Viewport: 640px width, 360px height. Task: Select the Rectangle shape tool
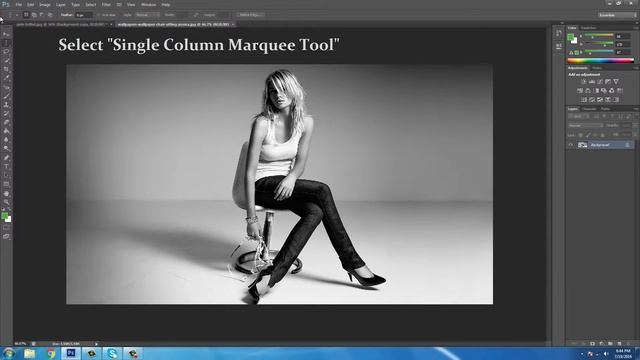tap(6, 184)
